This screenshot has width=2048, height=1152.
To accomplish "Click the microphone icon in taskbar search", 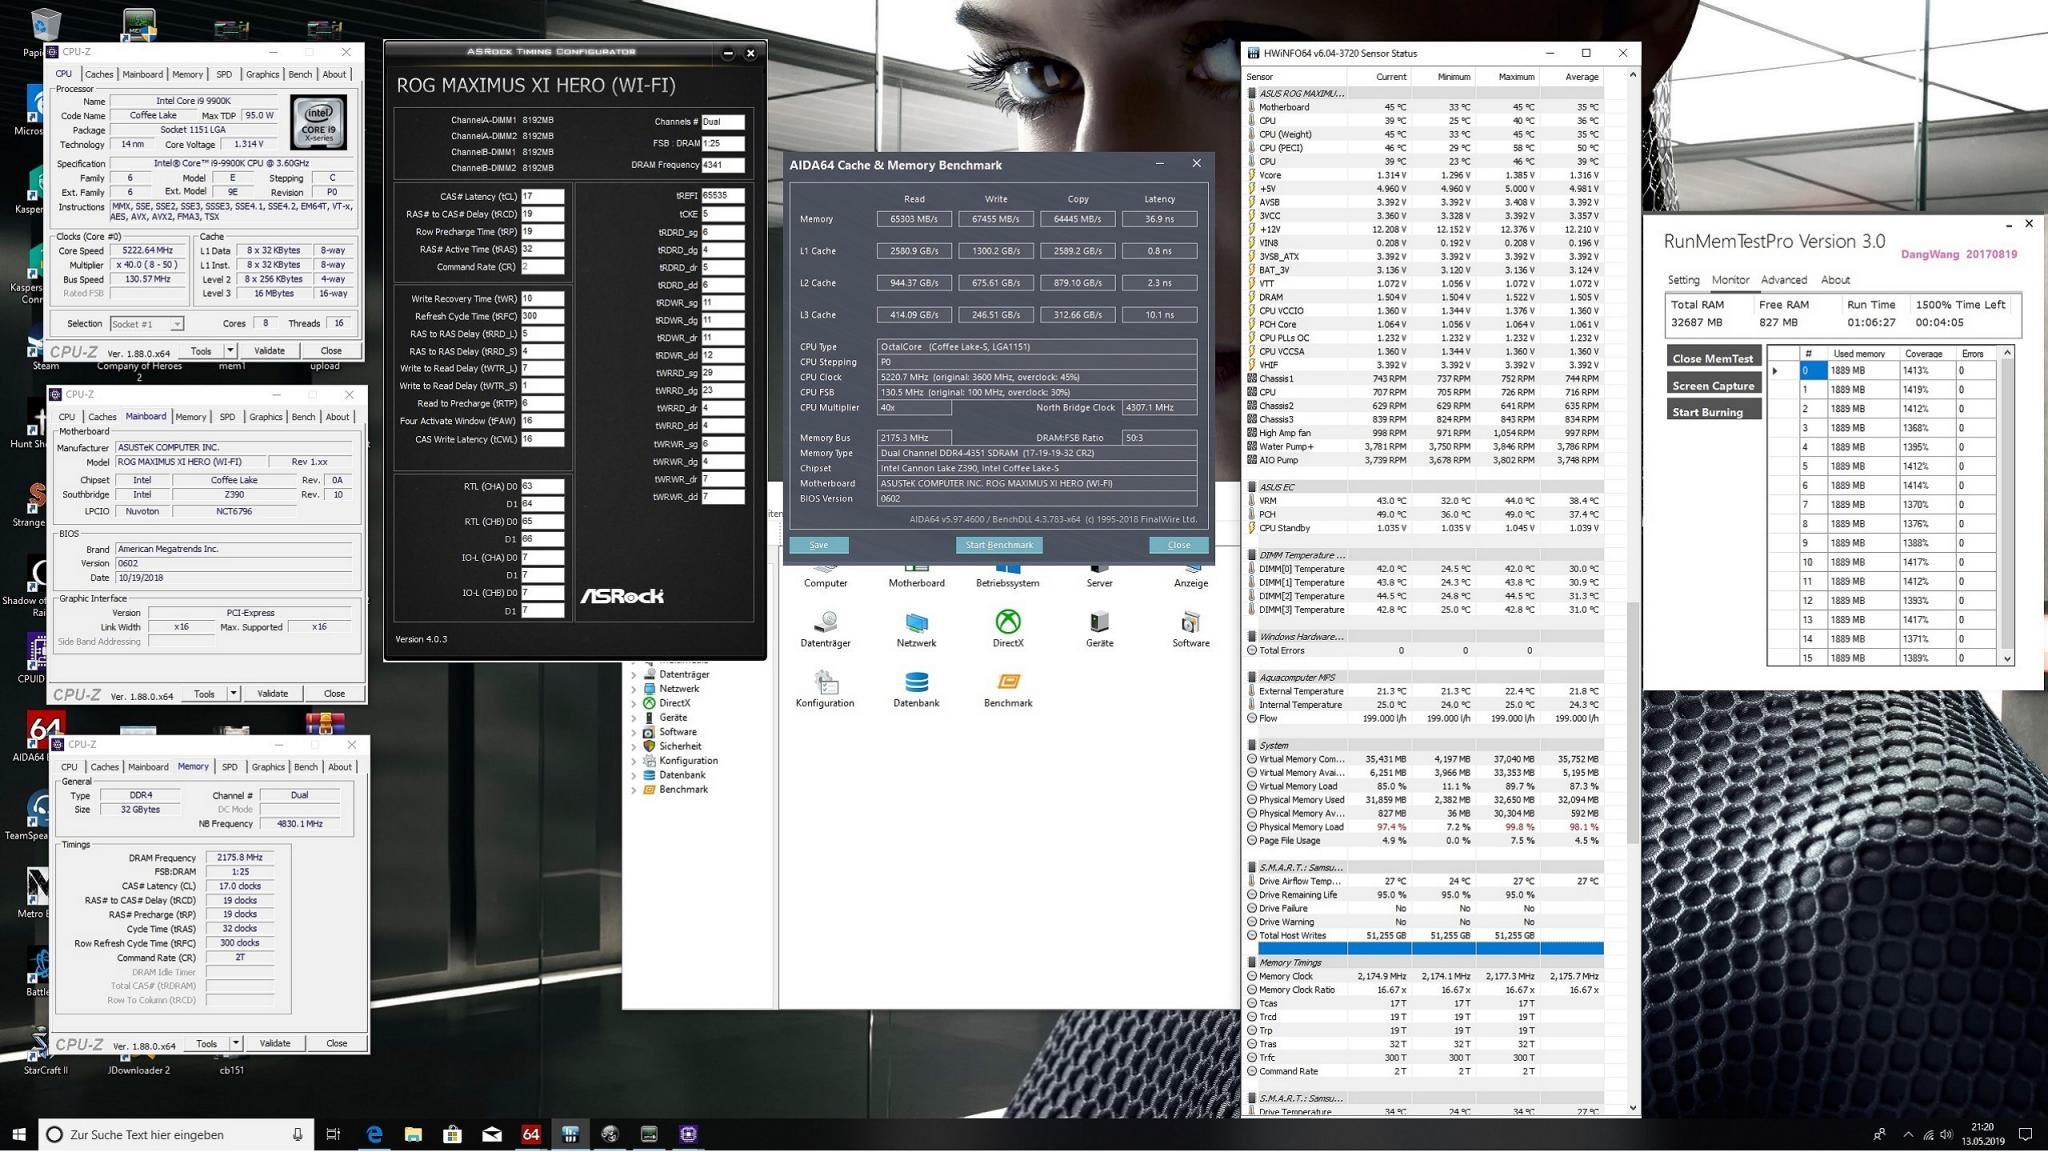I will (x=297, y=1134).
